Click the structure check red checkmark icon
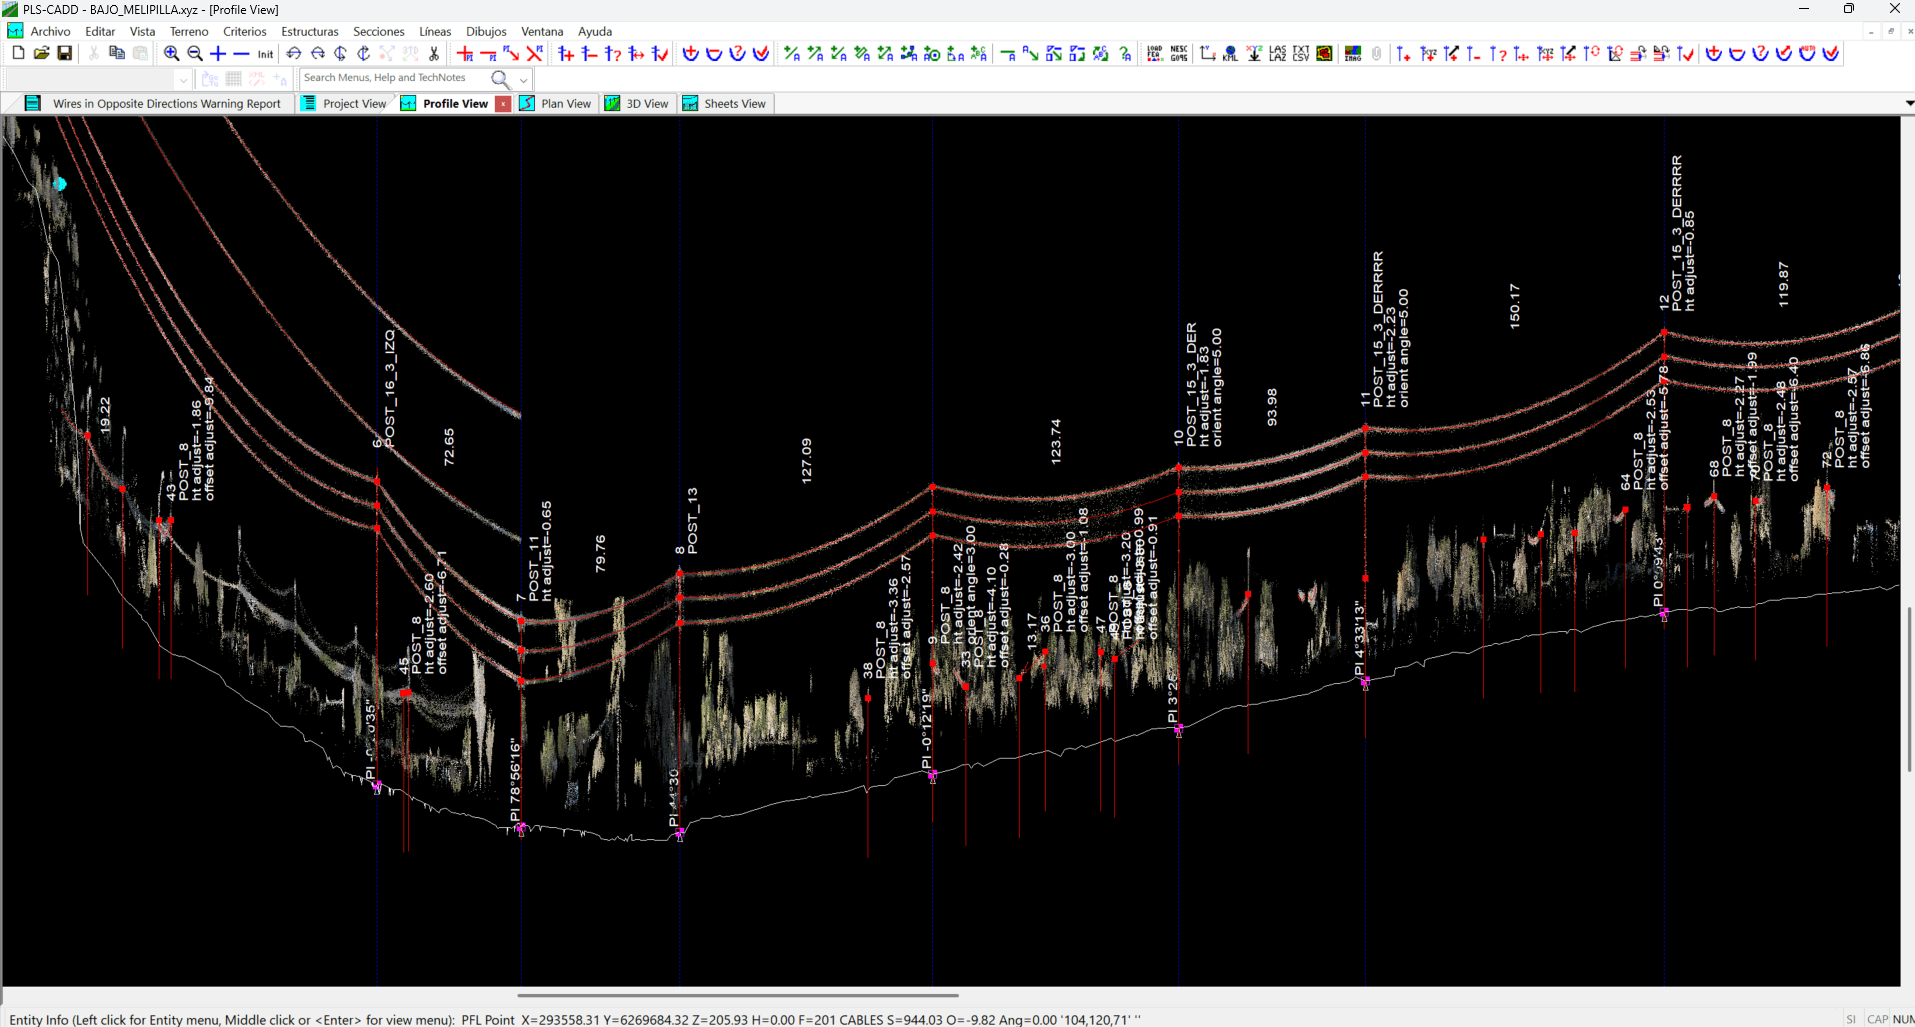Screen dimensions: 1915x1027 pyautogui.click(x=660, y=54)
